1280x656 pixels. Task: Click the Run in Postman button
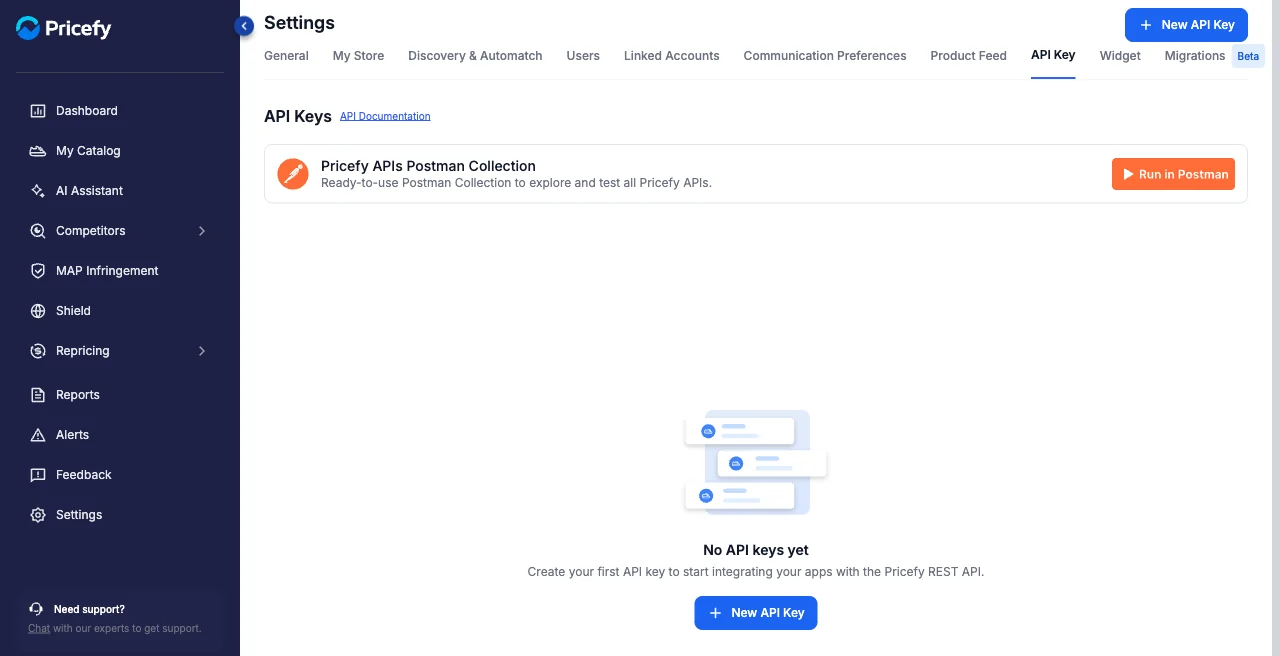pyautogui.click(x=1173, y=174)
